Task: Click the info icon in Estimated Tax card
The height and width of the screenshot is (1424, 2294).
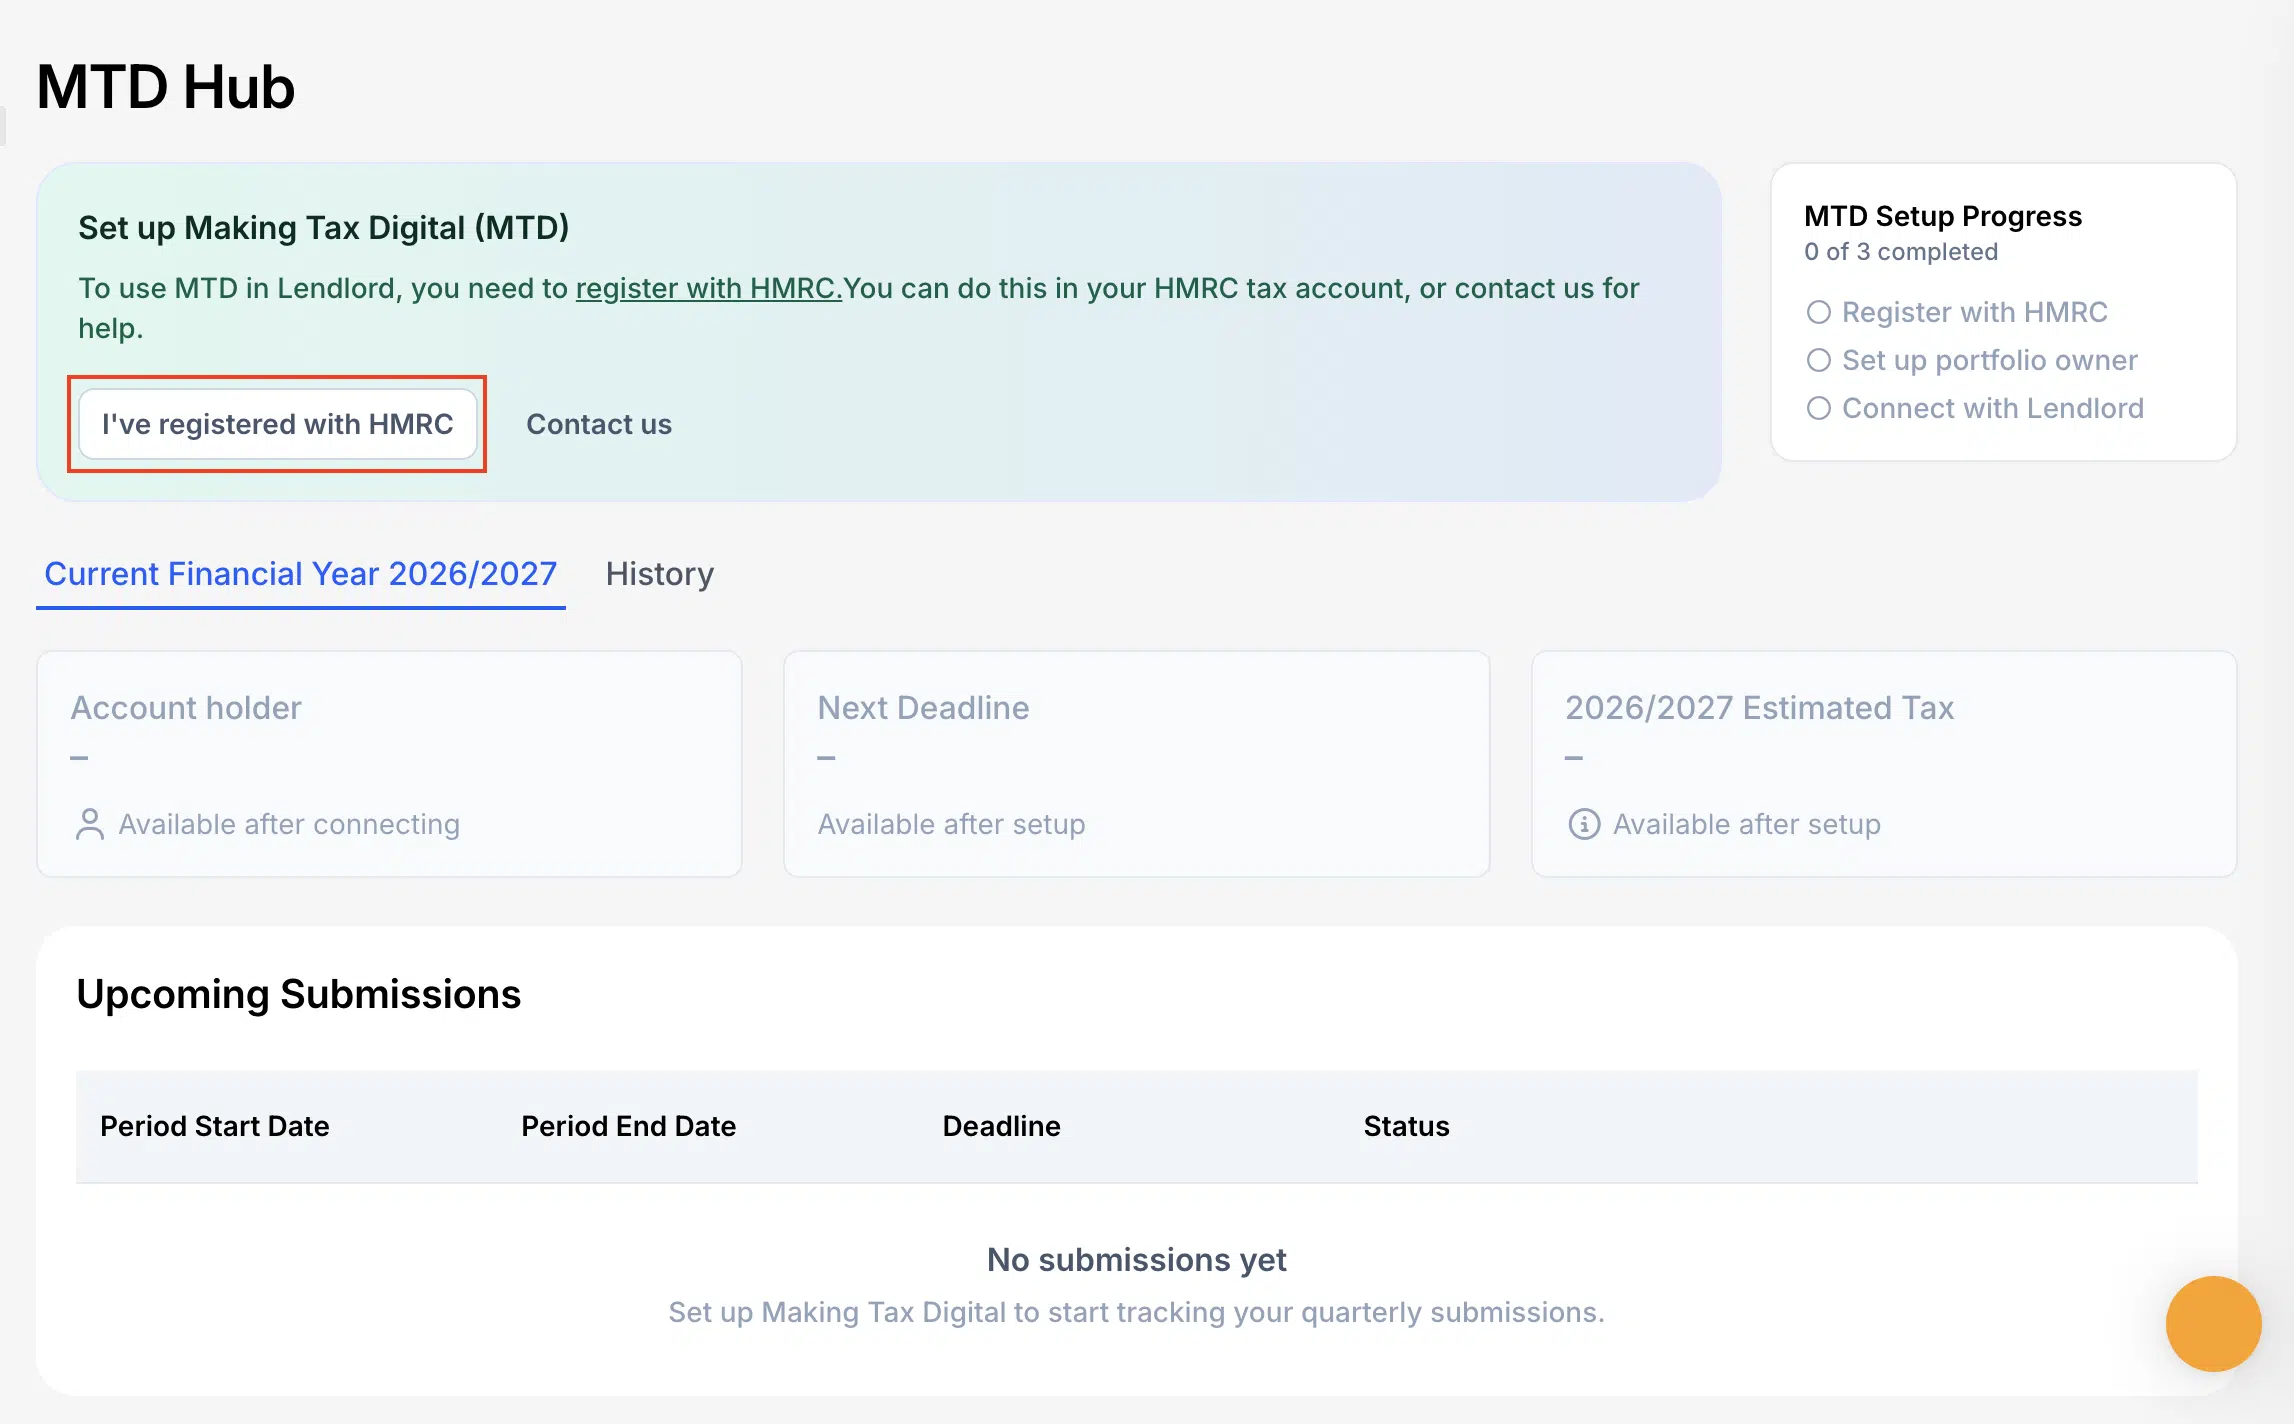Action: [x=1584, y=824]
